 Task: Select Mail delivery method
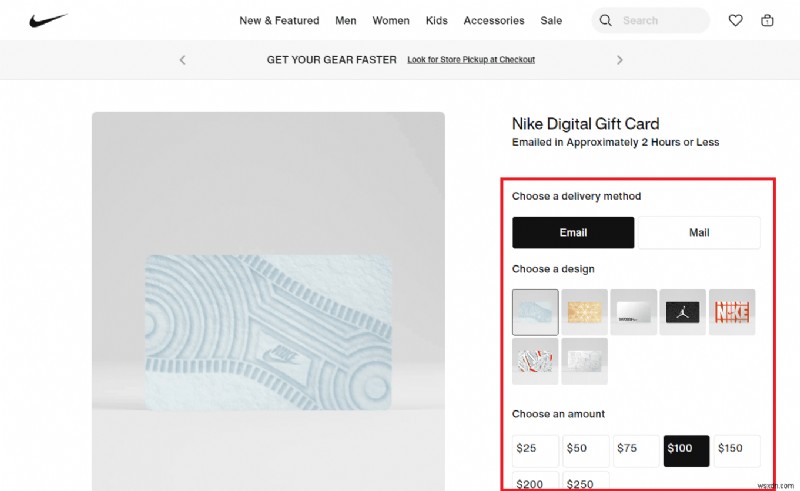(699, 233)
